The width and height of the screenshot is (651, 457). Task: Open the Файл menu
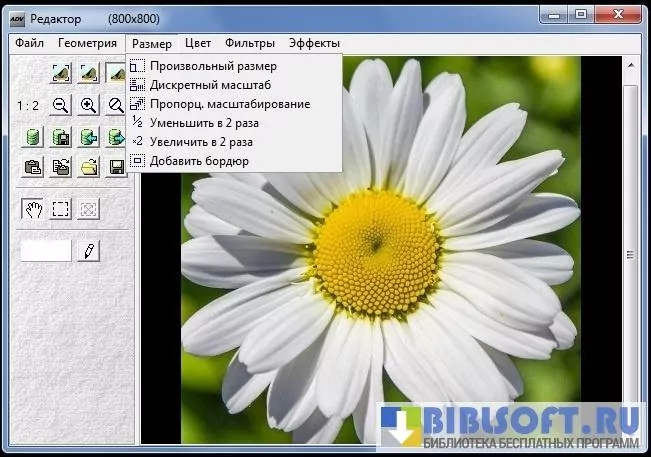click(x=30, y=43)
